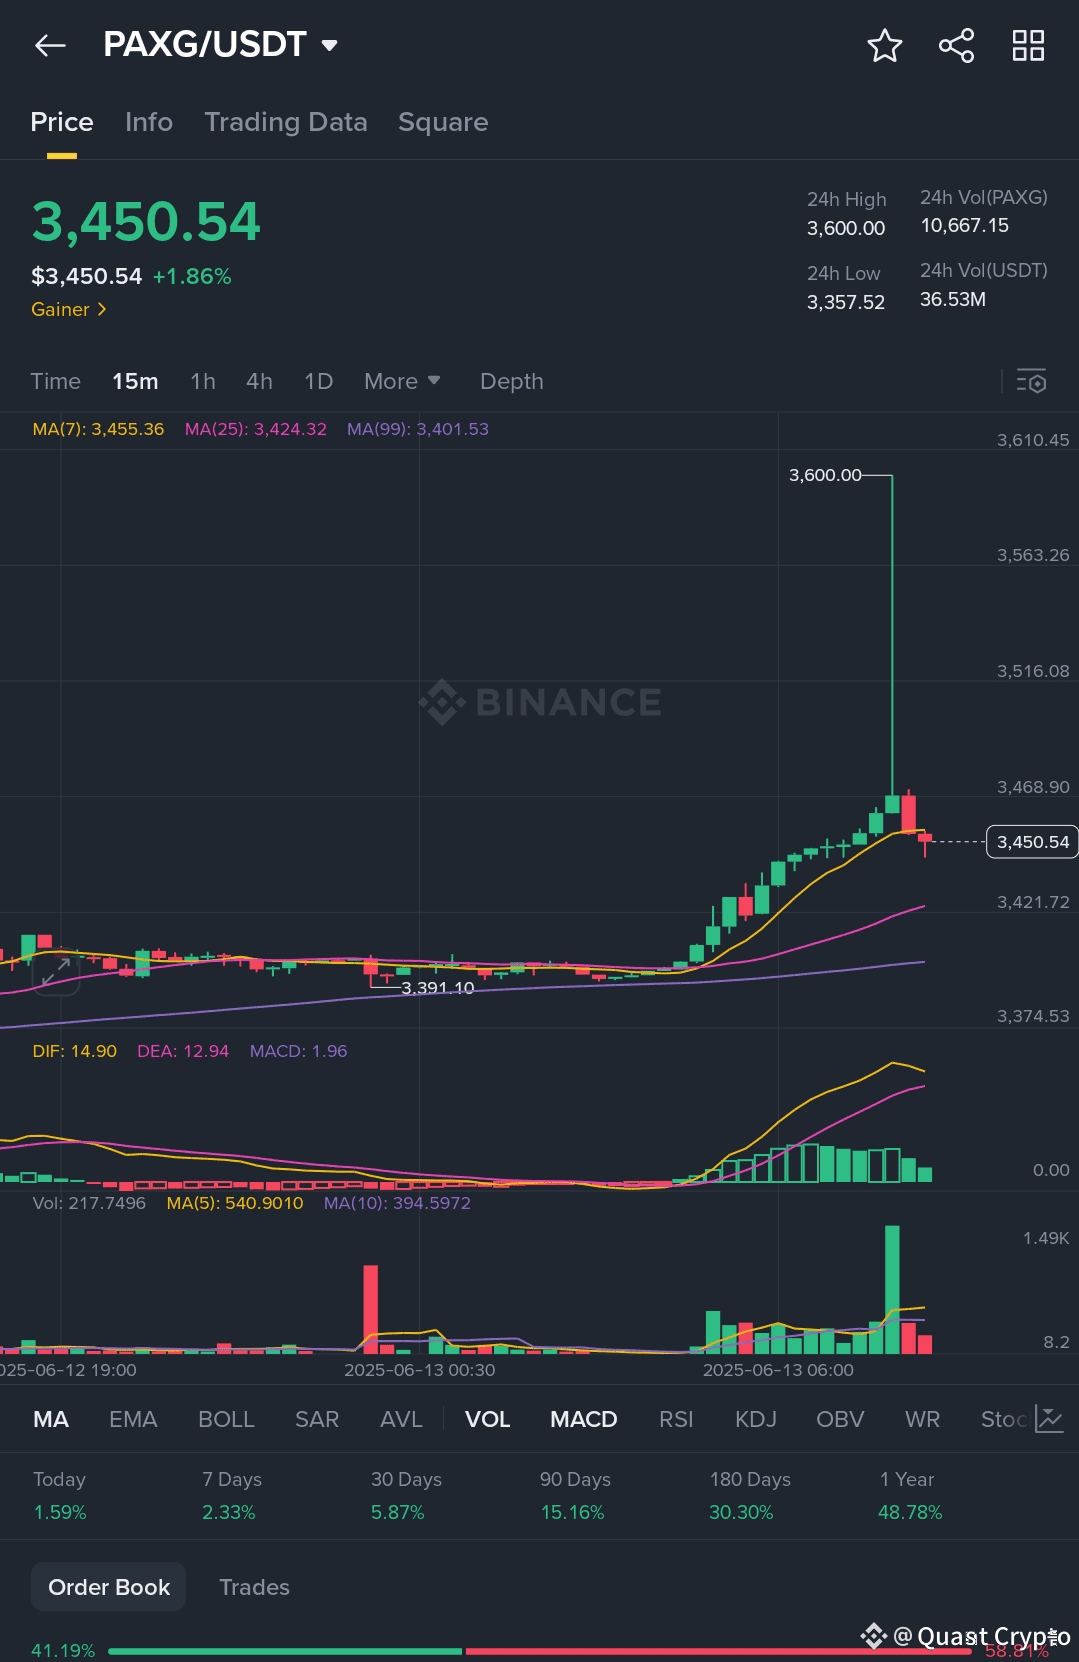Tap the 7 Days 2.33% performance cell
Screen dimensions: 1079x1662
point(232,1495)
